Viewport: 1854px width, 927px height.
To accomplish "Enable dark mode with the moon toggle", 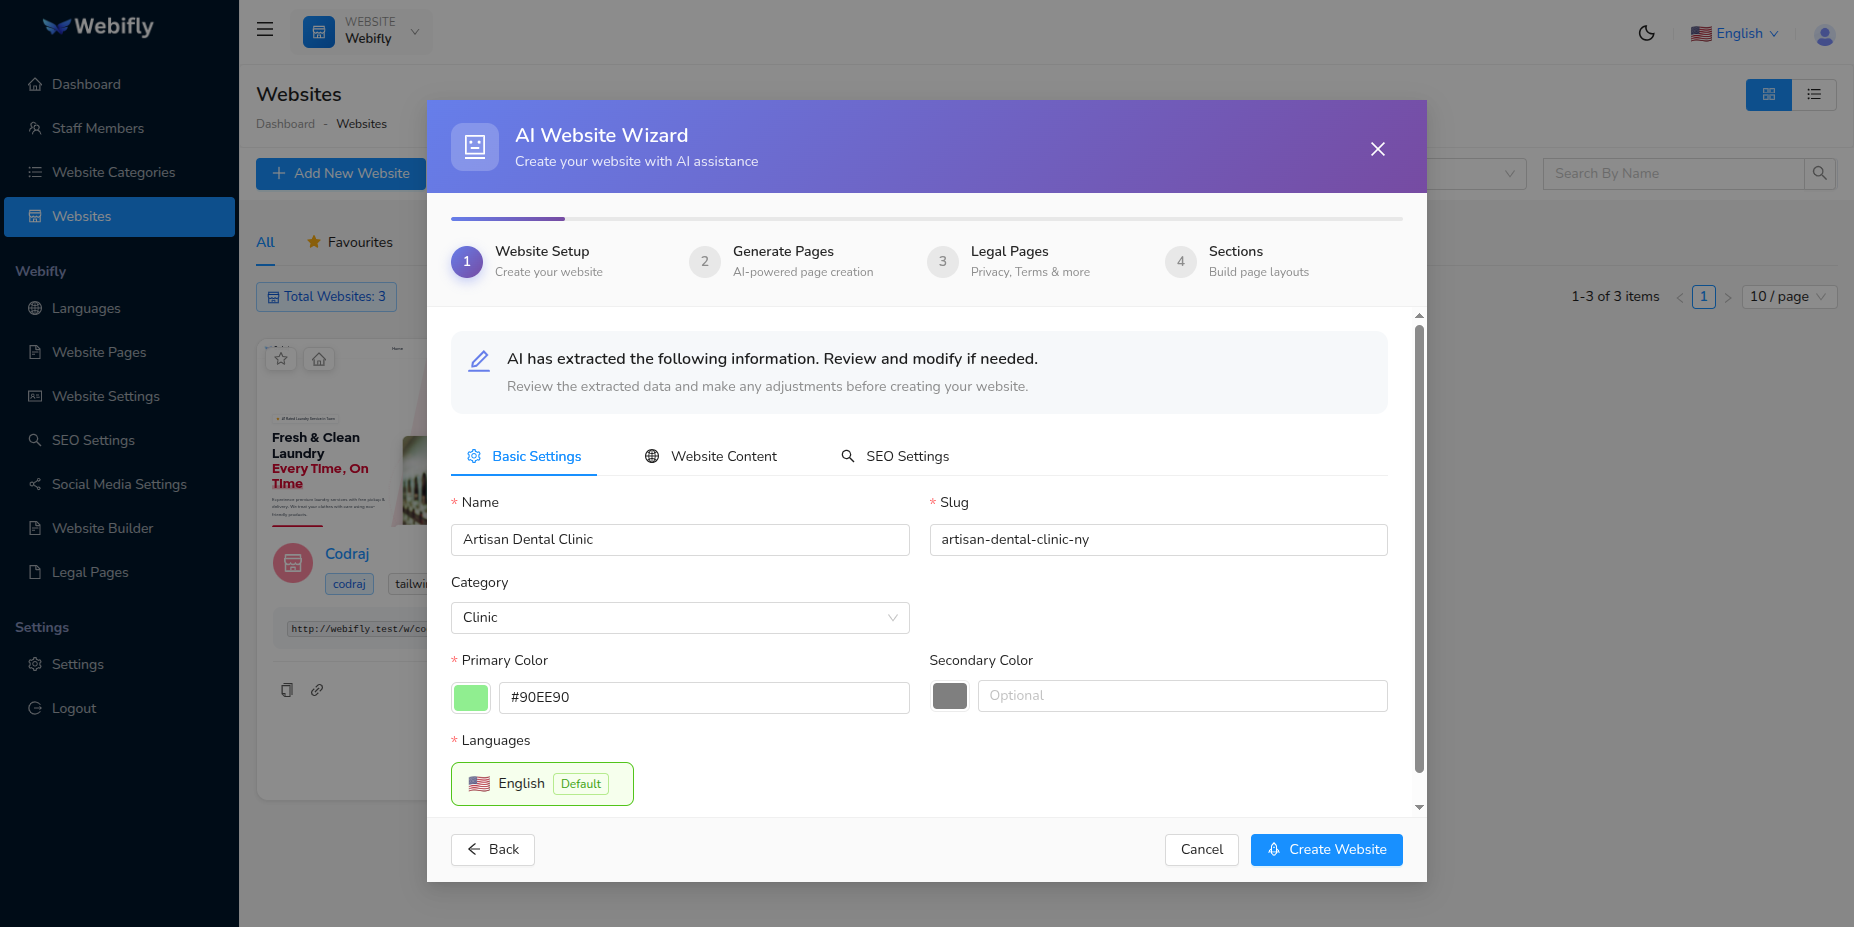I will click(x=1647, y=32).
